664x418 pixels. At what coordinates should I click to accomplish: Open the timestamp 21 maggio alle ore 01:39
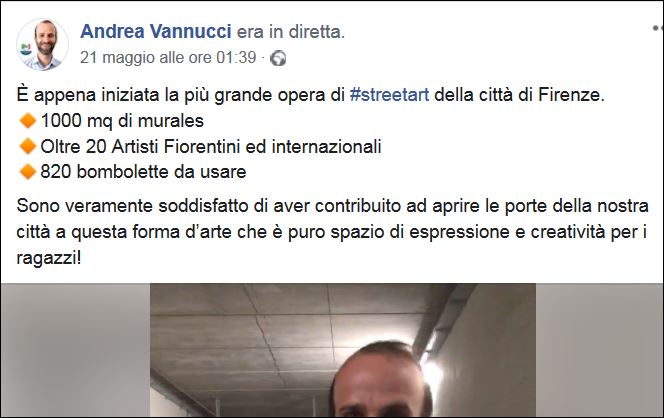point(168,57)
